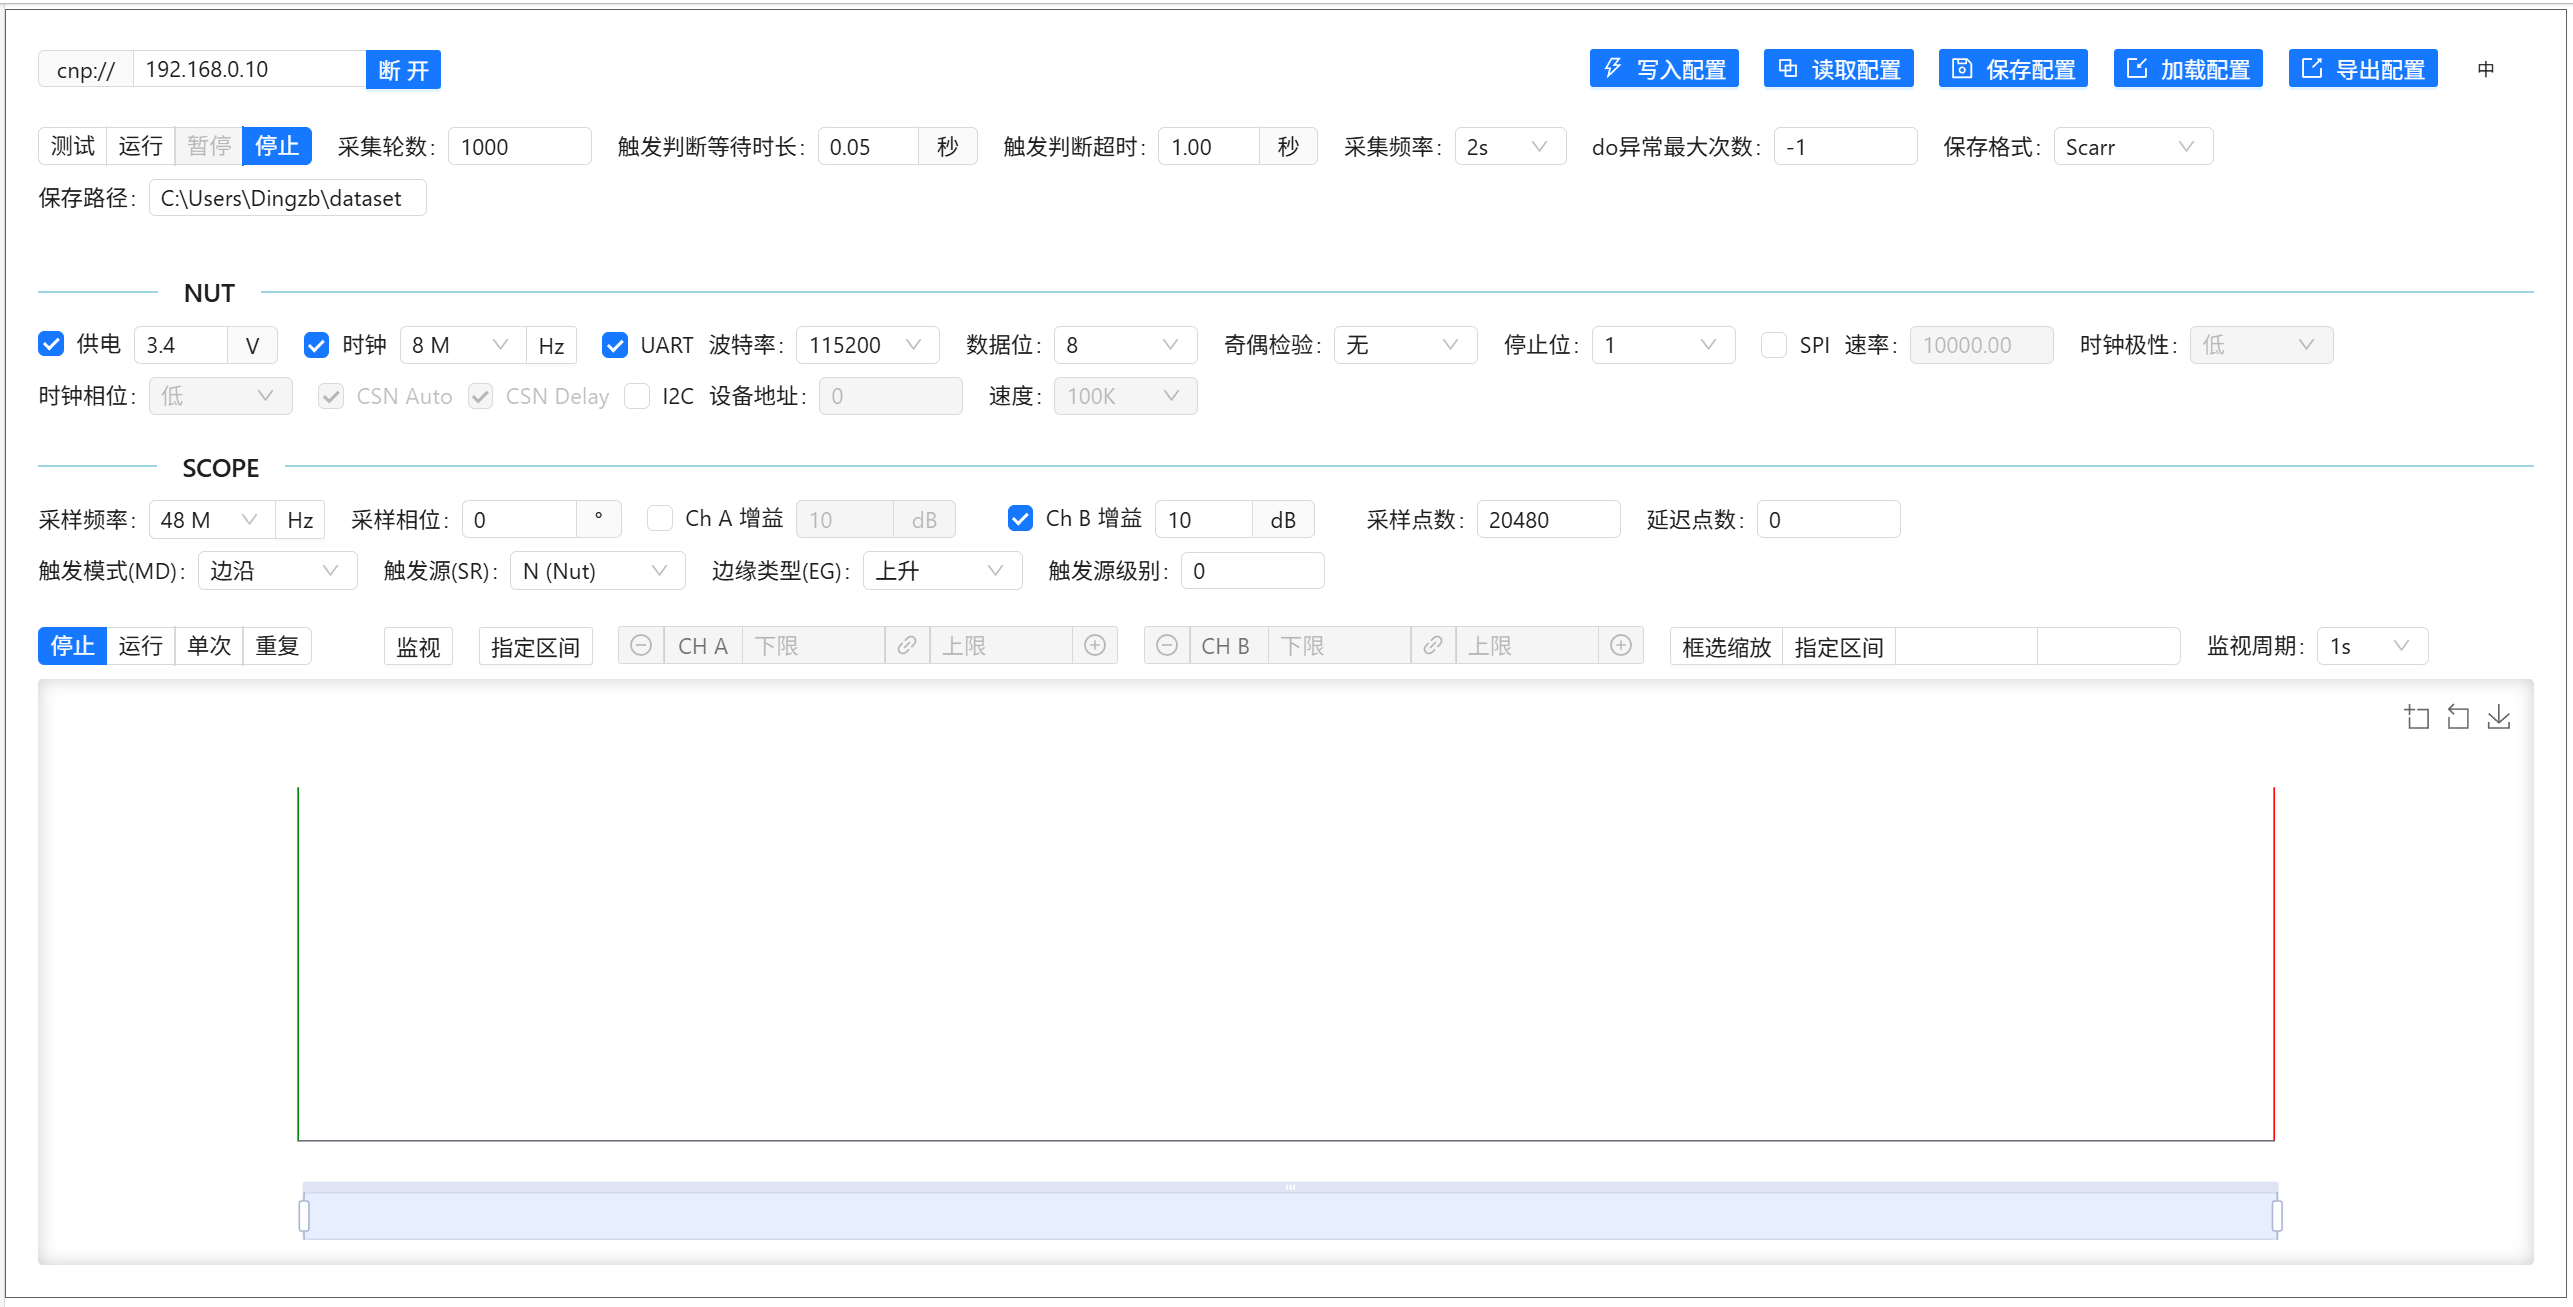Click the reset zoom icon above the chart
This screenshot has width=2573, height=1307.
[x=2458, y=716]
